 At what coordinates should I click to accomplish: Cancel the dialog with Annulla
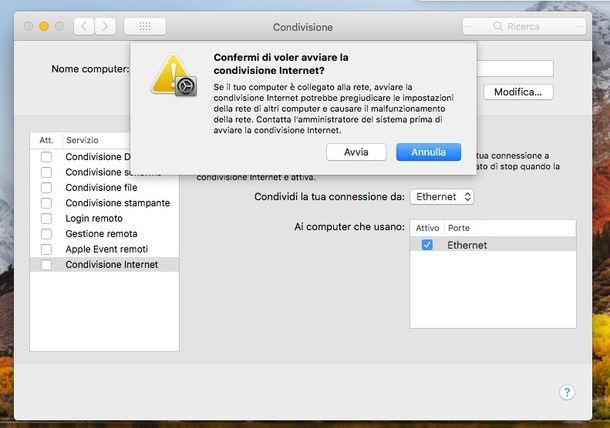(x=428, y=152)
